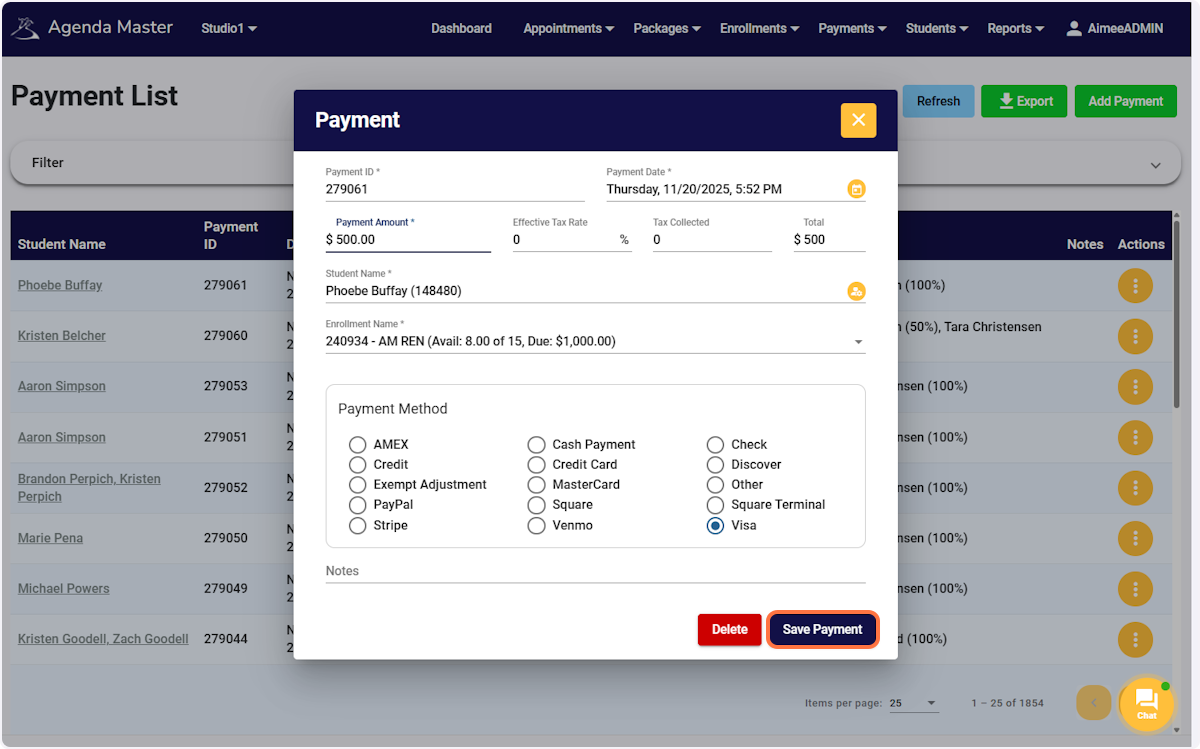The image size is (1200, 749).
Task: Open the actions menu for Kristen Belcher's payment
Action: coord(1135,336)
